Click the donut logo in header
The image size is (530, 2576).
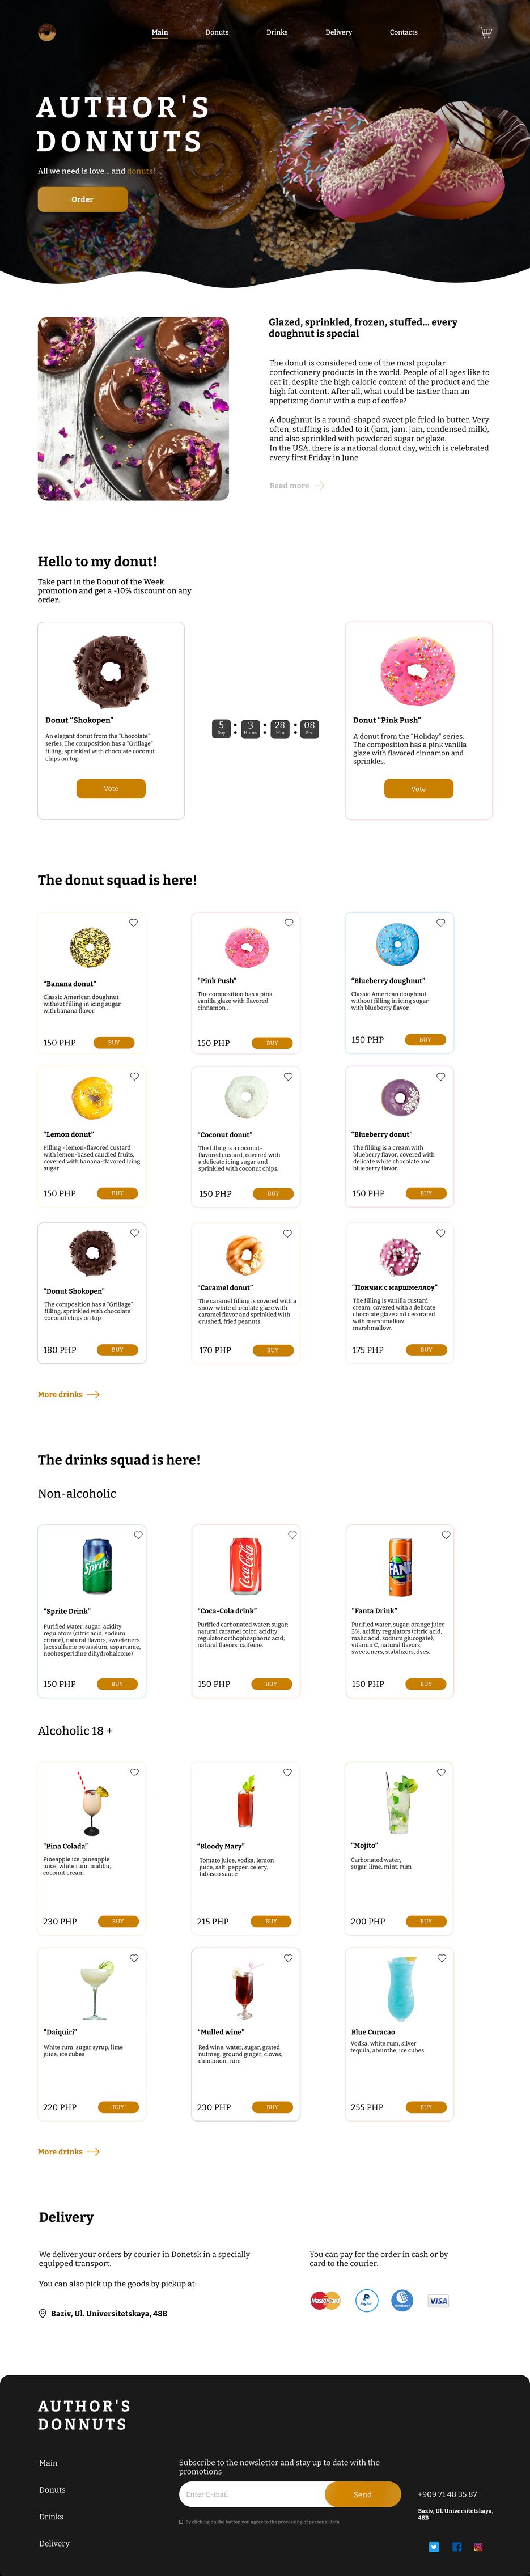click(46, 32)
